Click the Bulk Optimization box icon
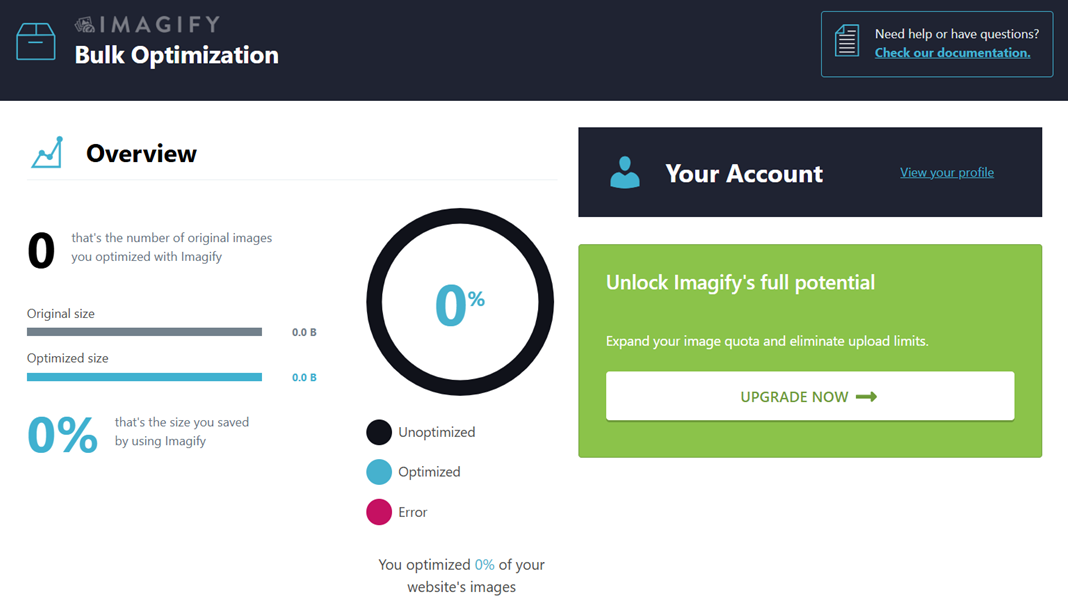 tap(36, 41)
